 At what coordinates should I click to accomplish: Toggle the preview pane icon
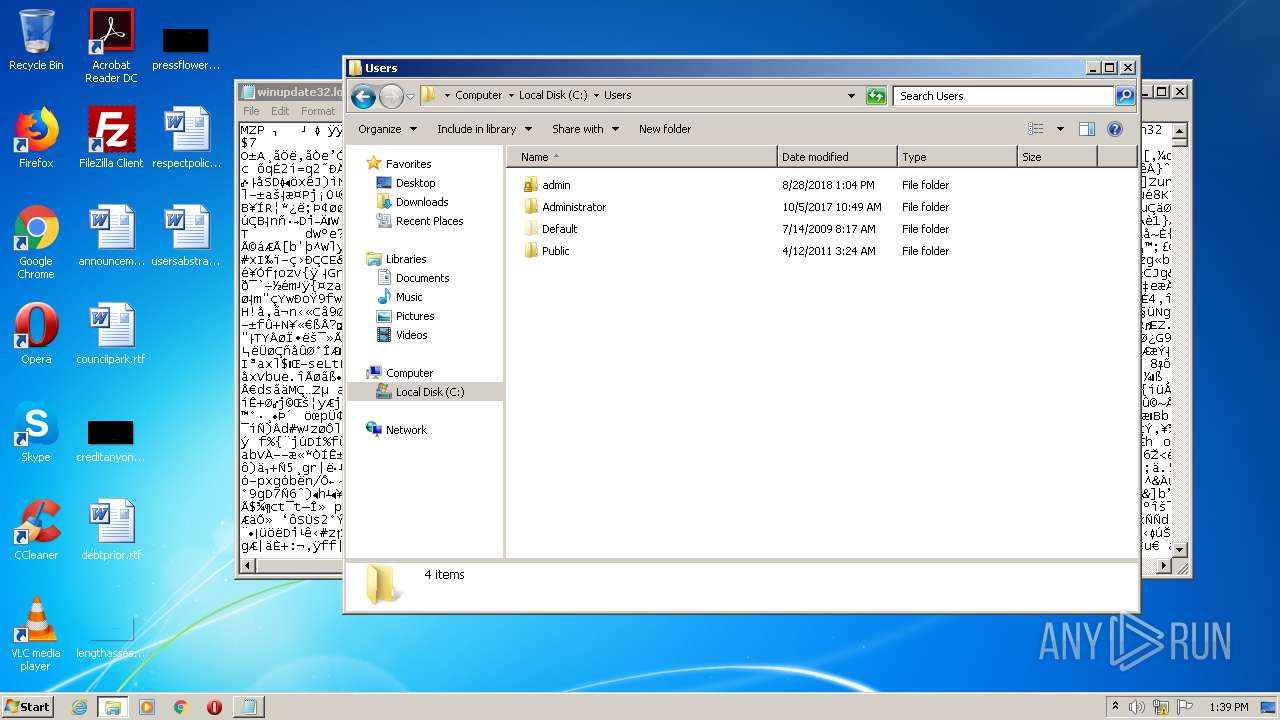1087,129
